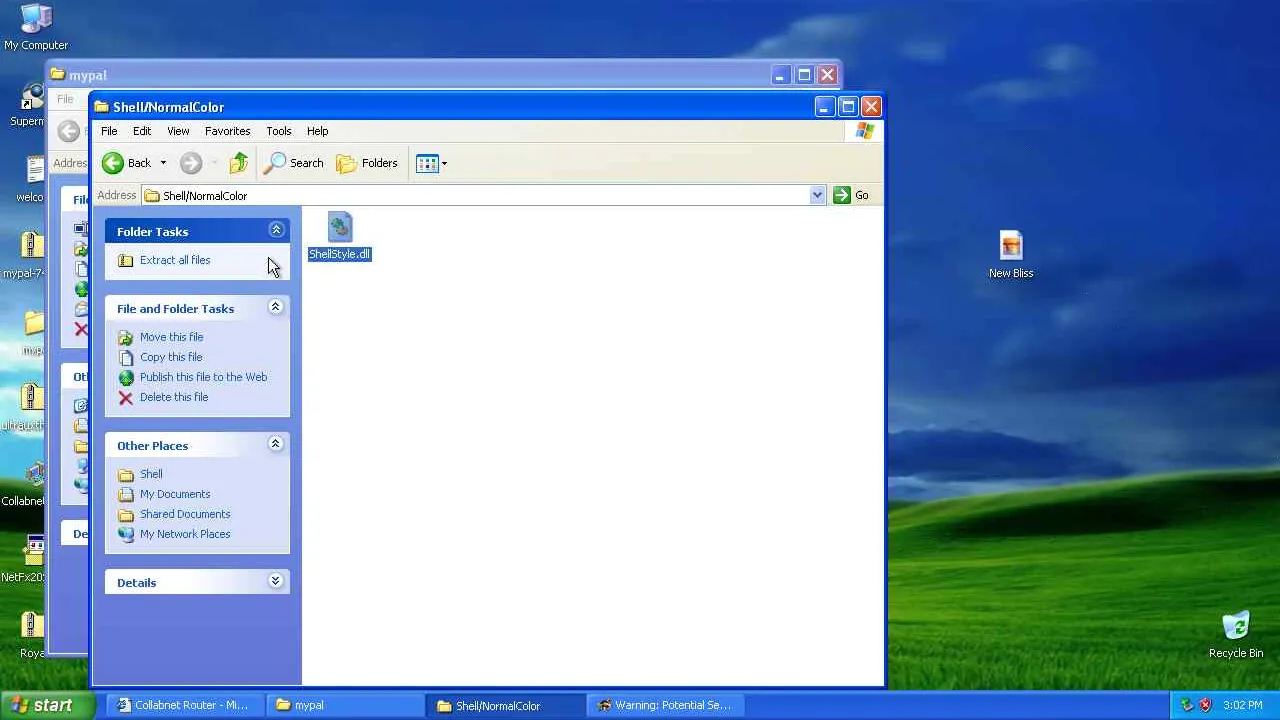1280x720 pixels.
Task: Click the My Network Places icon
Action: point(126,534)
